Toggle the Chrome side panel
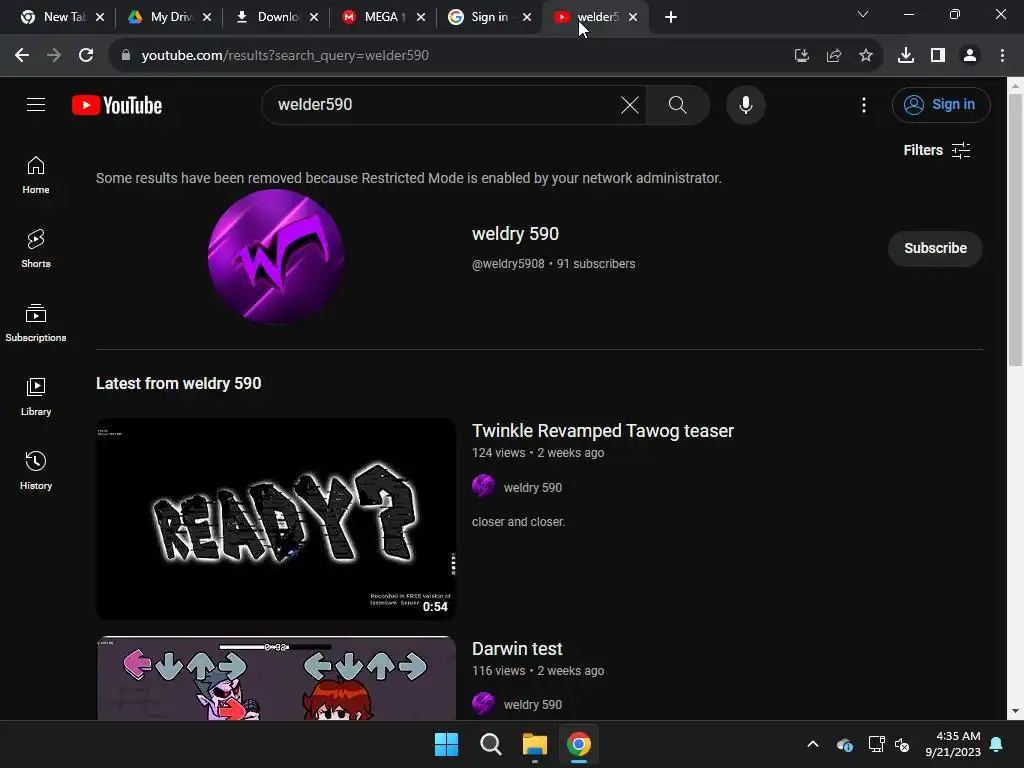Viewport: 1024px width, 768px height. 938,56
